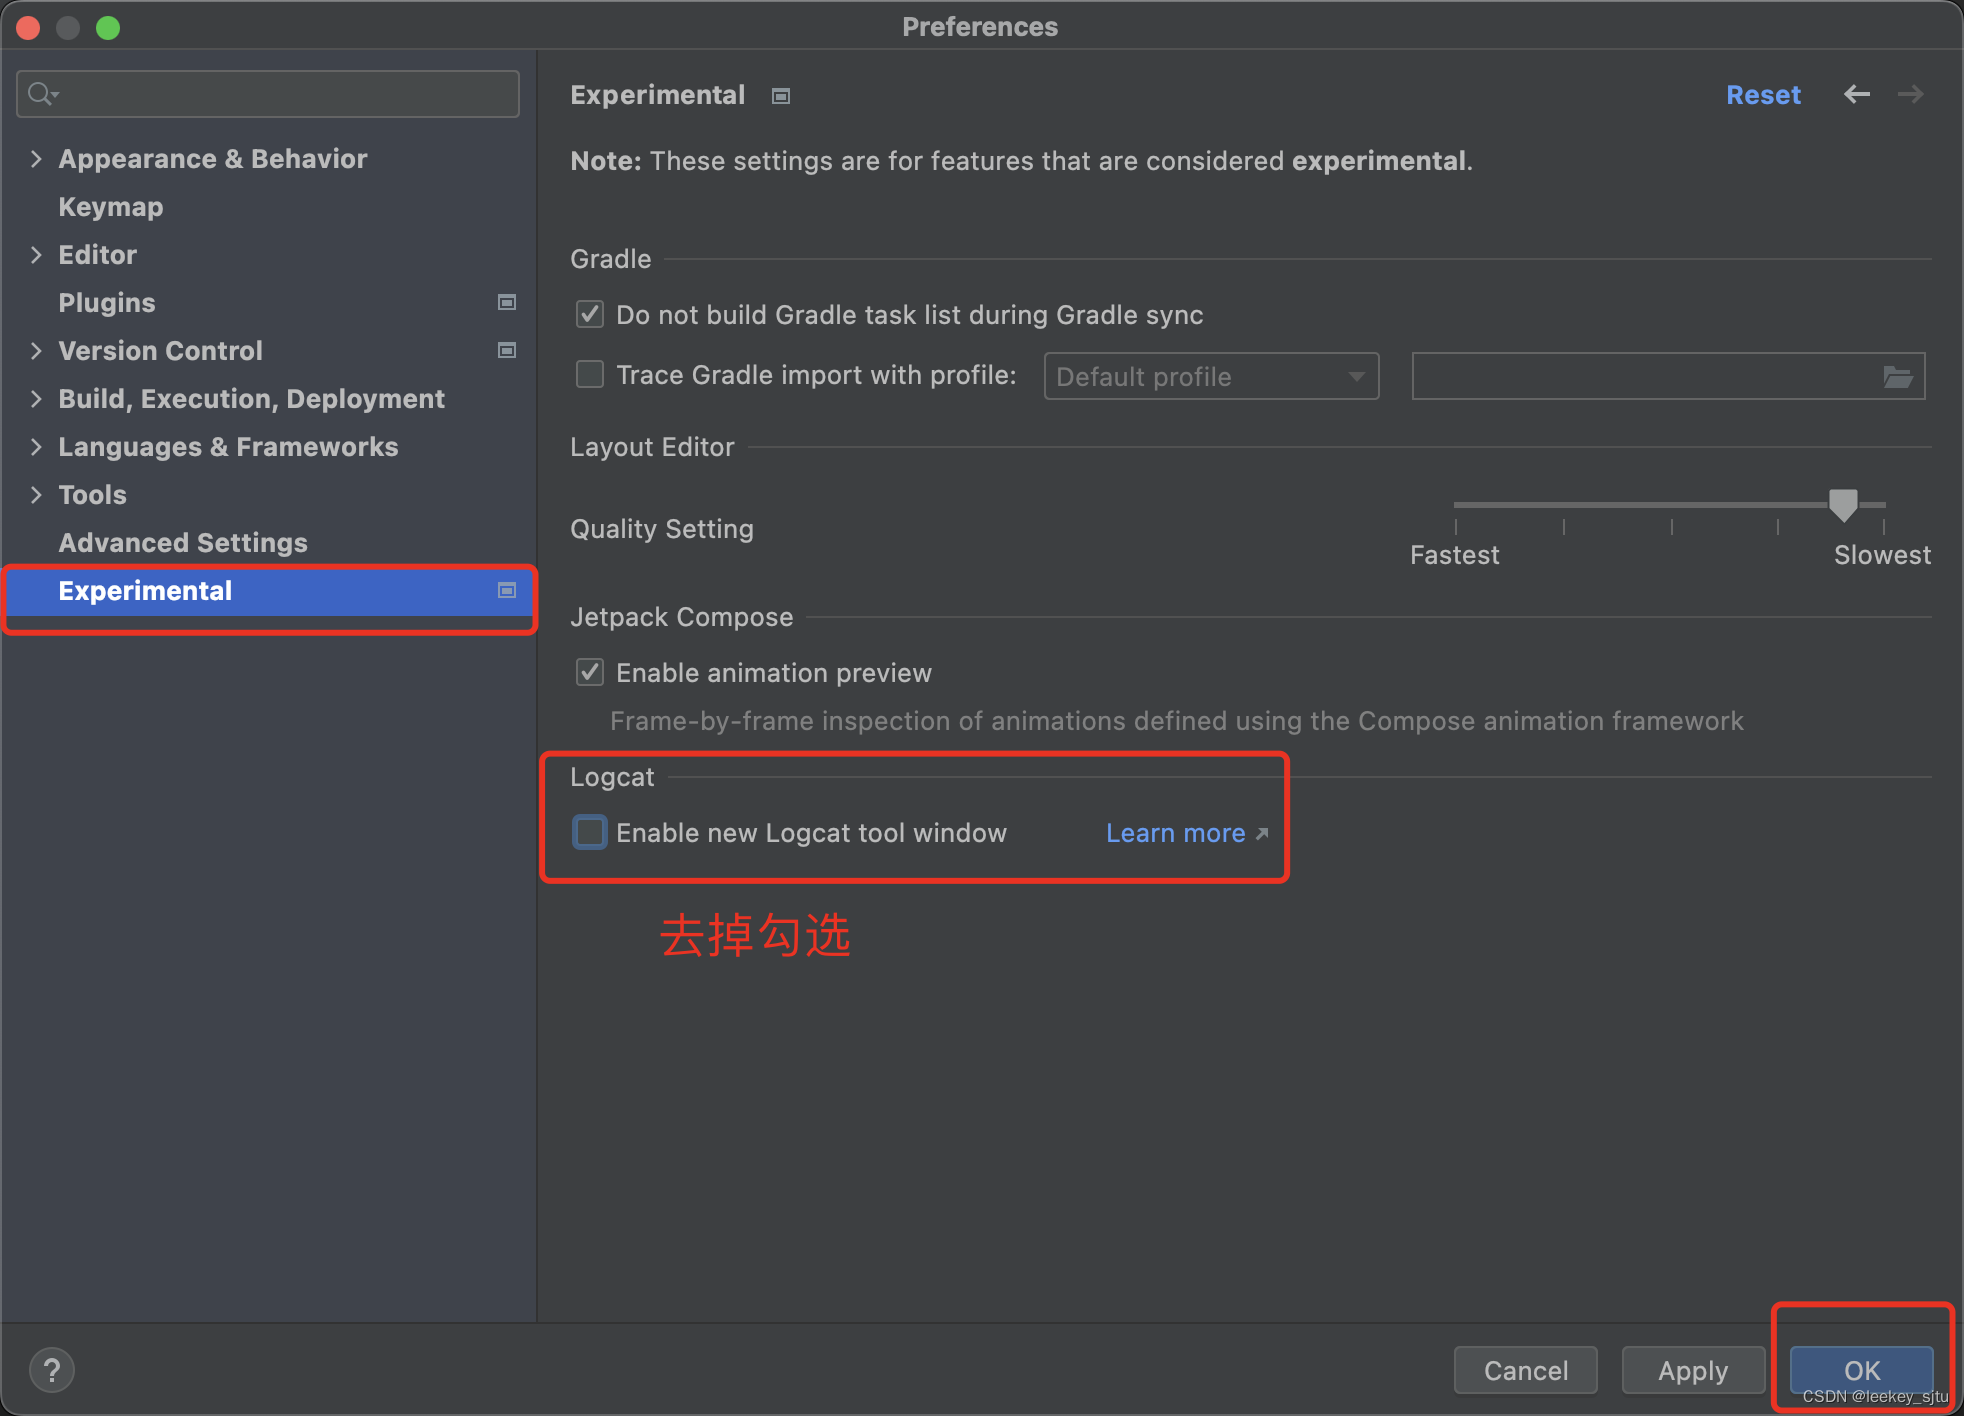Viewport: 1964px width, 1416px height.
Task: Click the back navigation arrow near Reset
Action: coord(1856,94)
